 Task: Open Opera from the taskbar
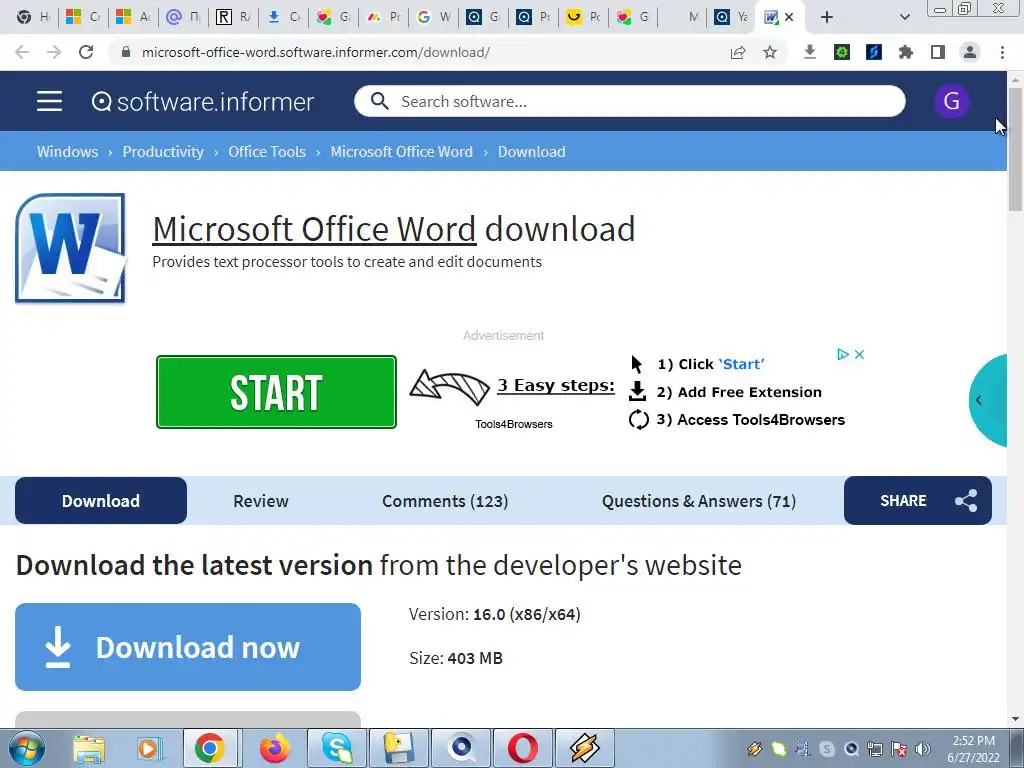pos(523,748)
